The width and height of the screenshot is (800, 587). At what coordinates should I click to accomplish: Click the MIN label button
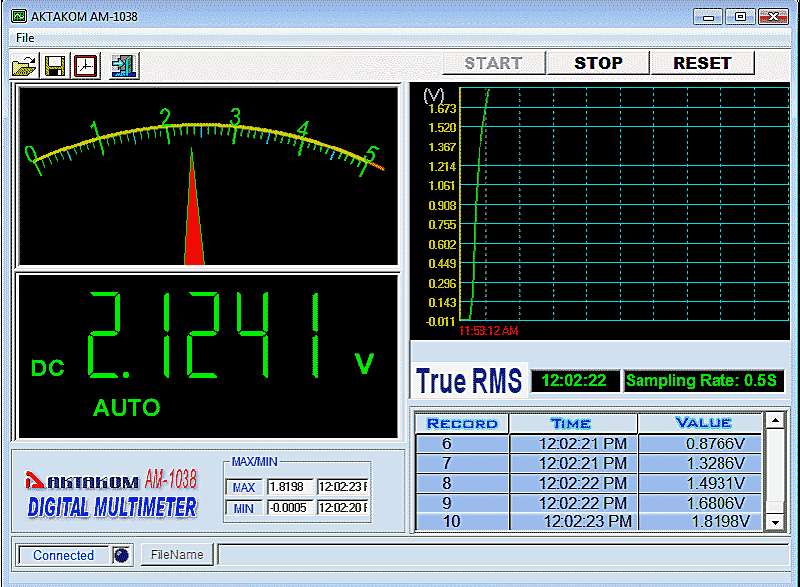coord(244,508)
